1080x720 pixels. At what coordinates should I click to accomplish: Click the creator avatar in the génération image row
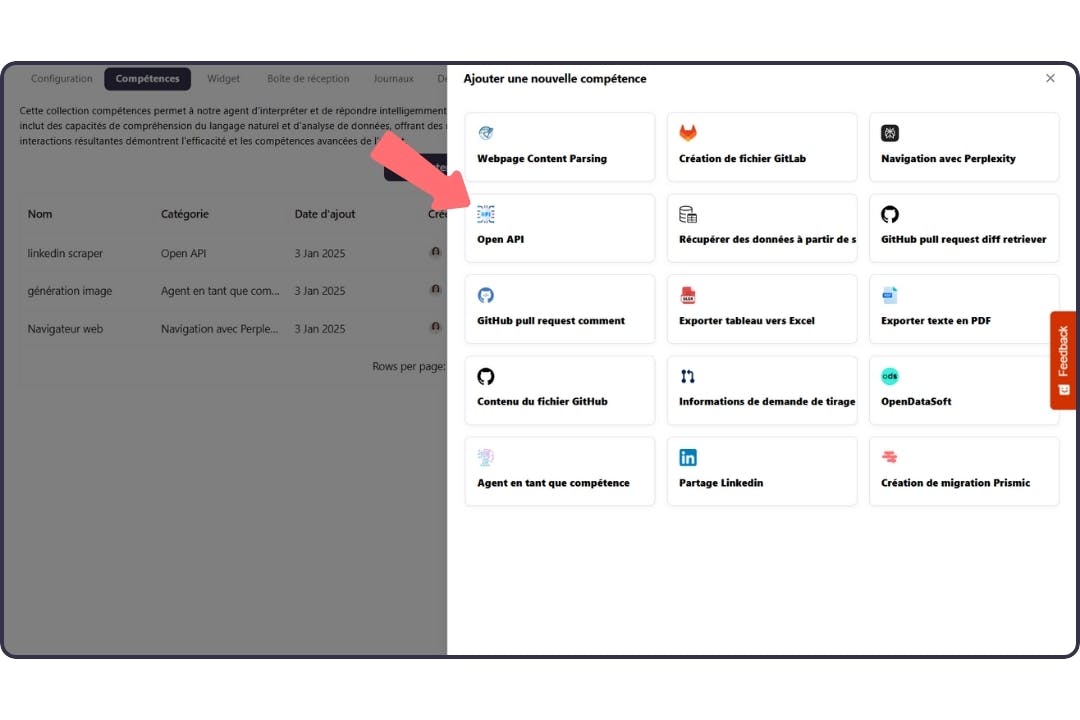(x=435, y=289)
